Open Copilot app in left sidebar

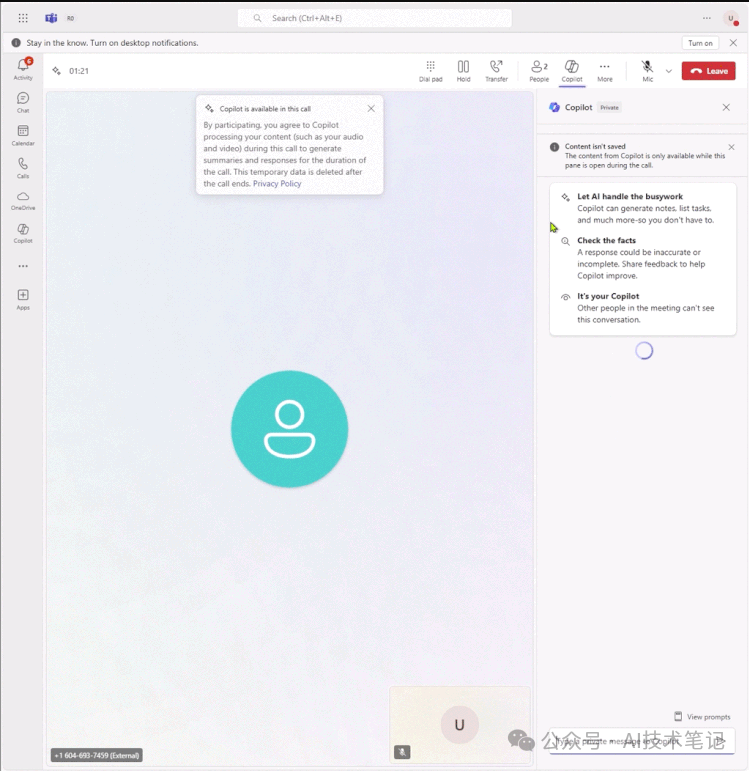[23, 233]
